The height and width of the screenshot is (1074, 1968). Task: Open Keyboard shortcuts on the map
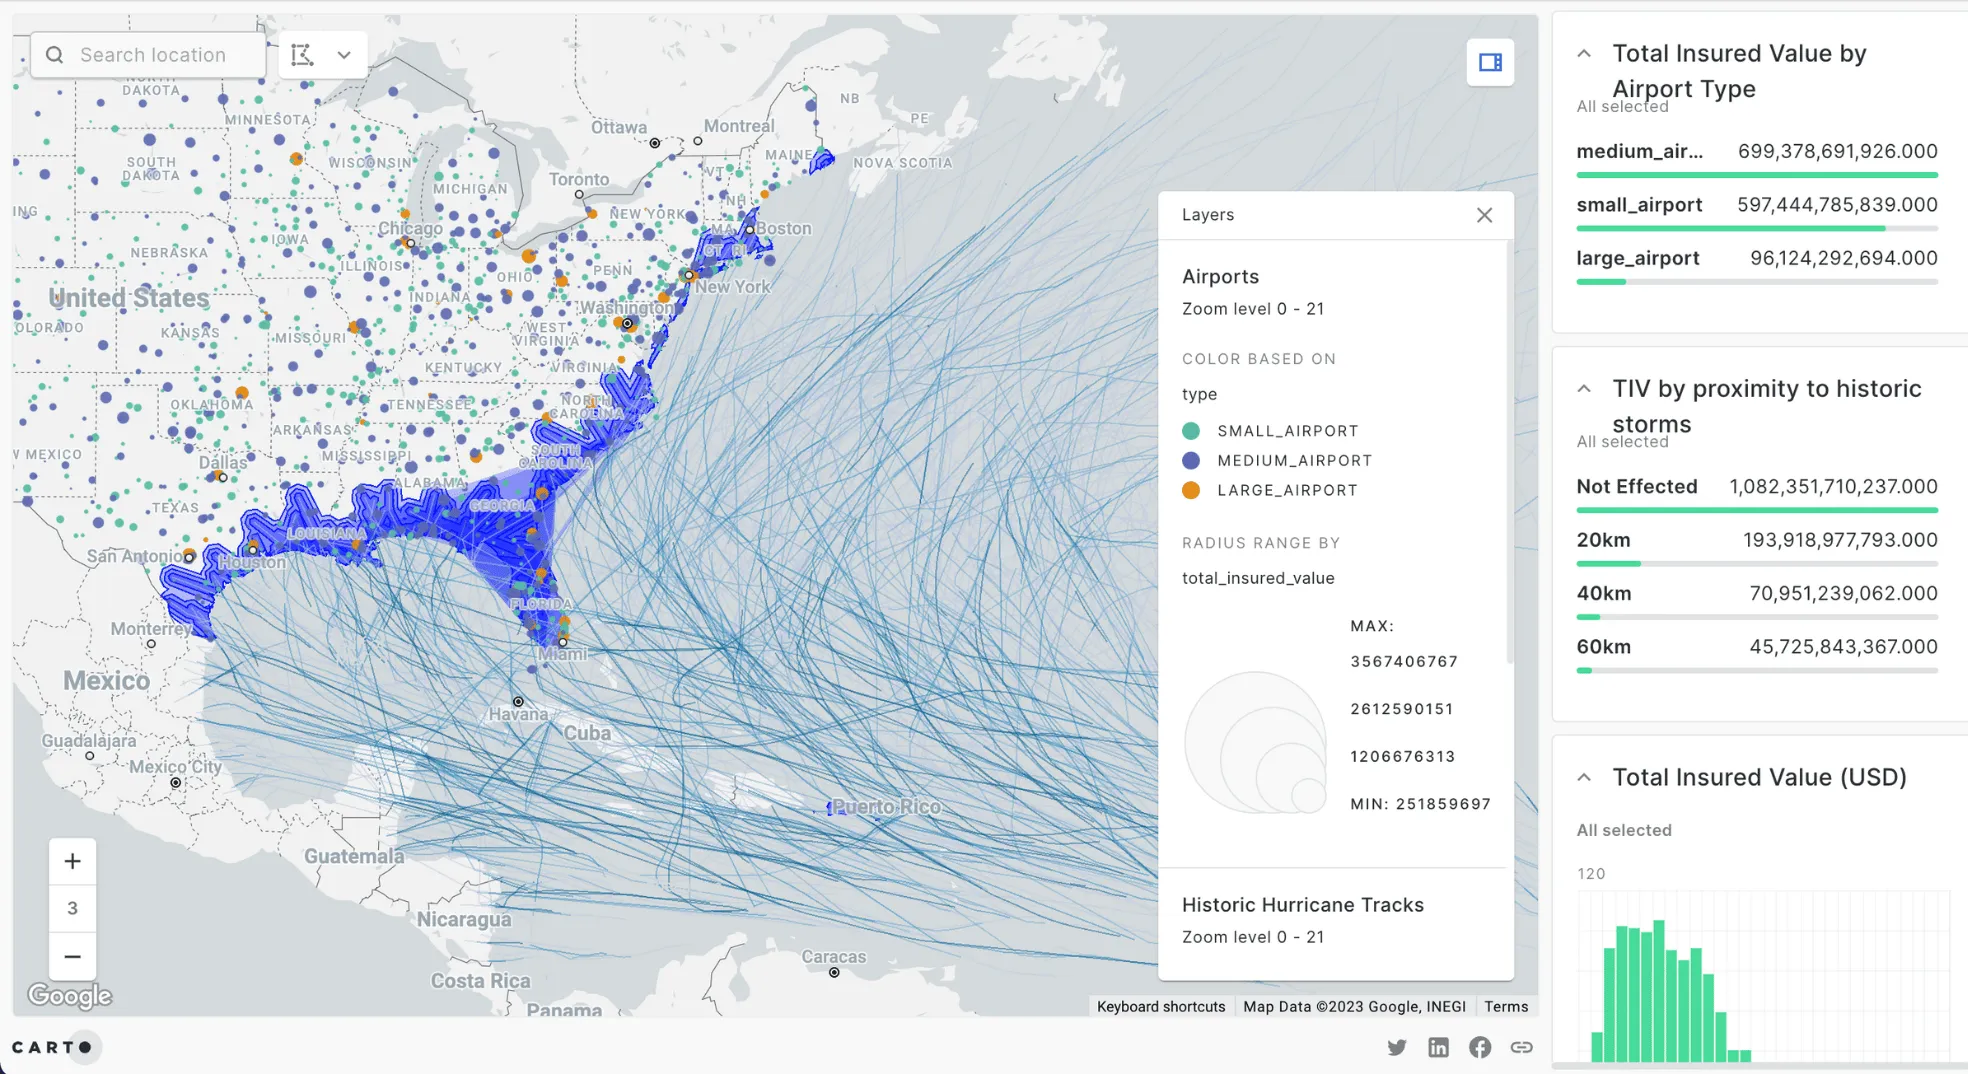click(x=1160, y=1006)
